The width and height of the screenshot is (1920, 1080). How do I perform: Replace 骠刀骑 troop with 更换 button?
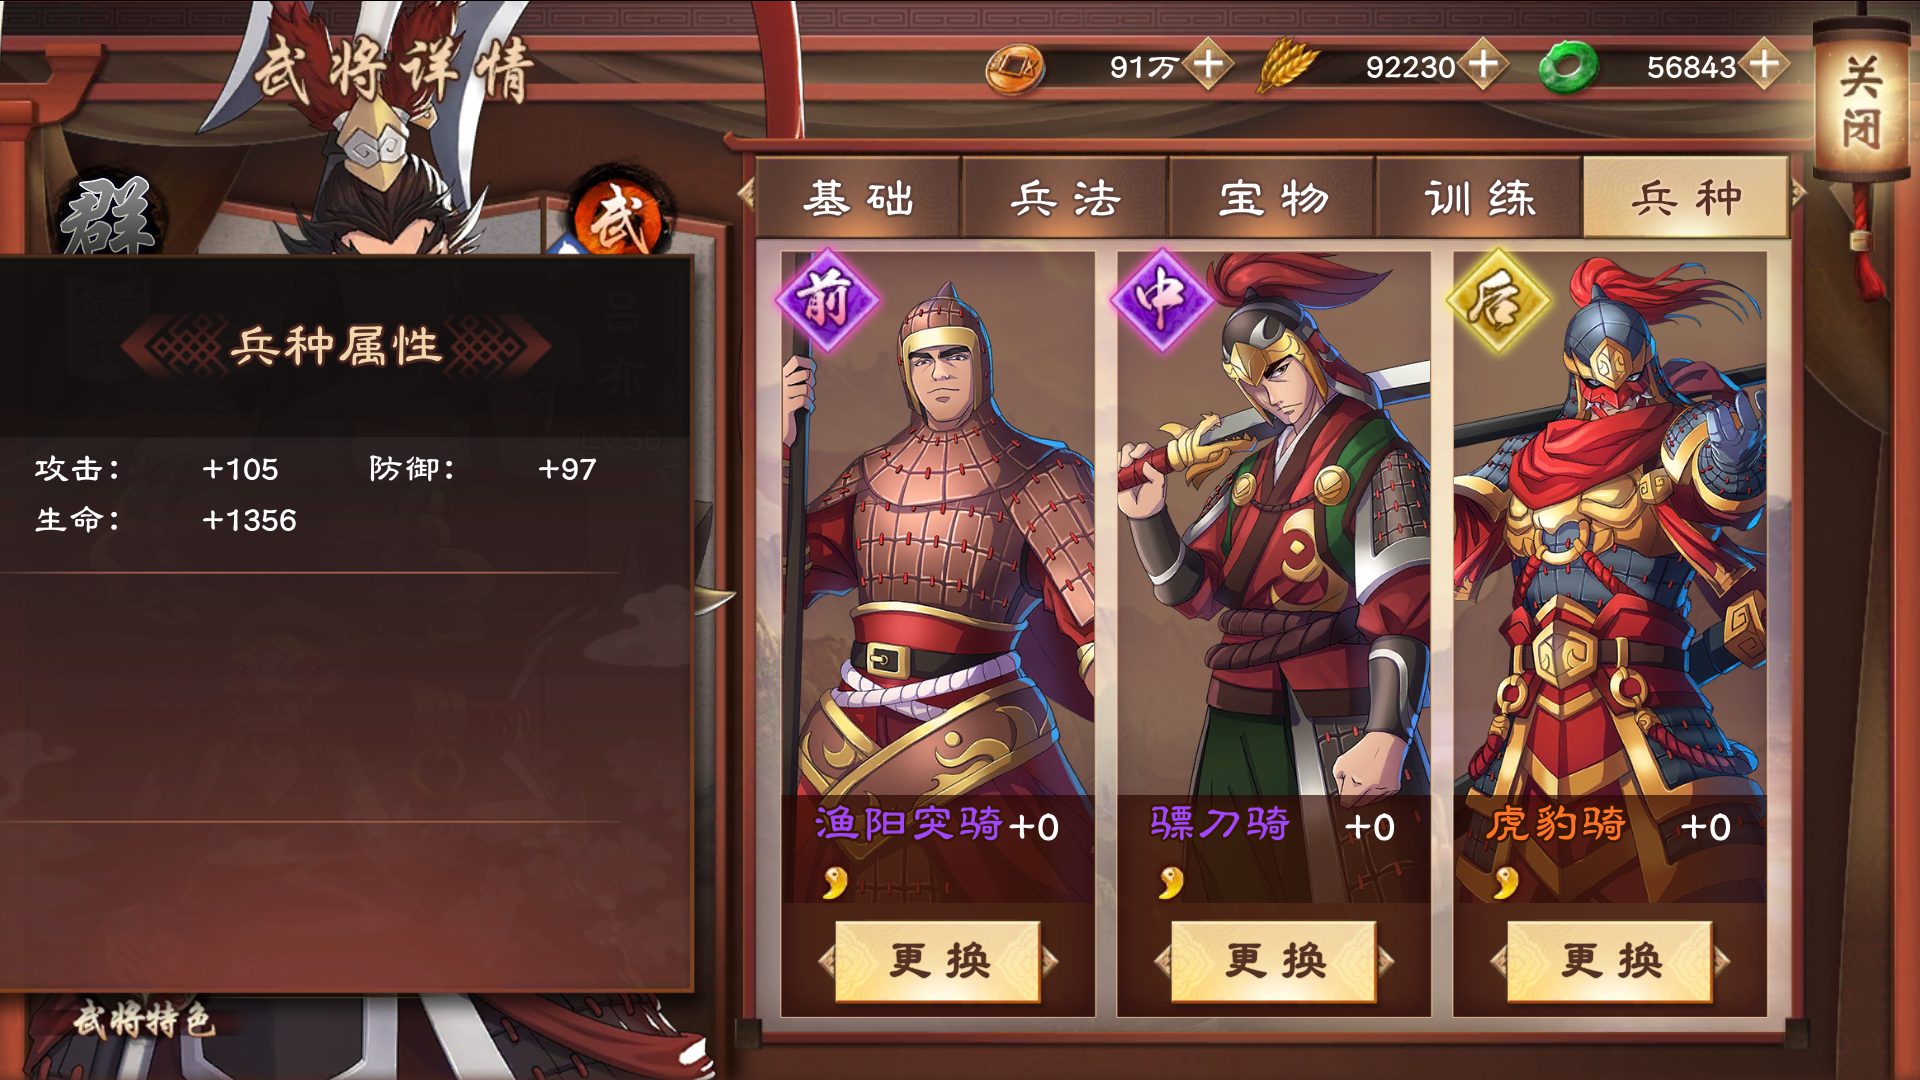[x=1274, y=961]
